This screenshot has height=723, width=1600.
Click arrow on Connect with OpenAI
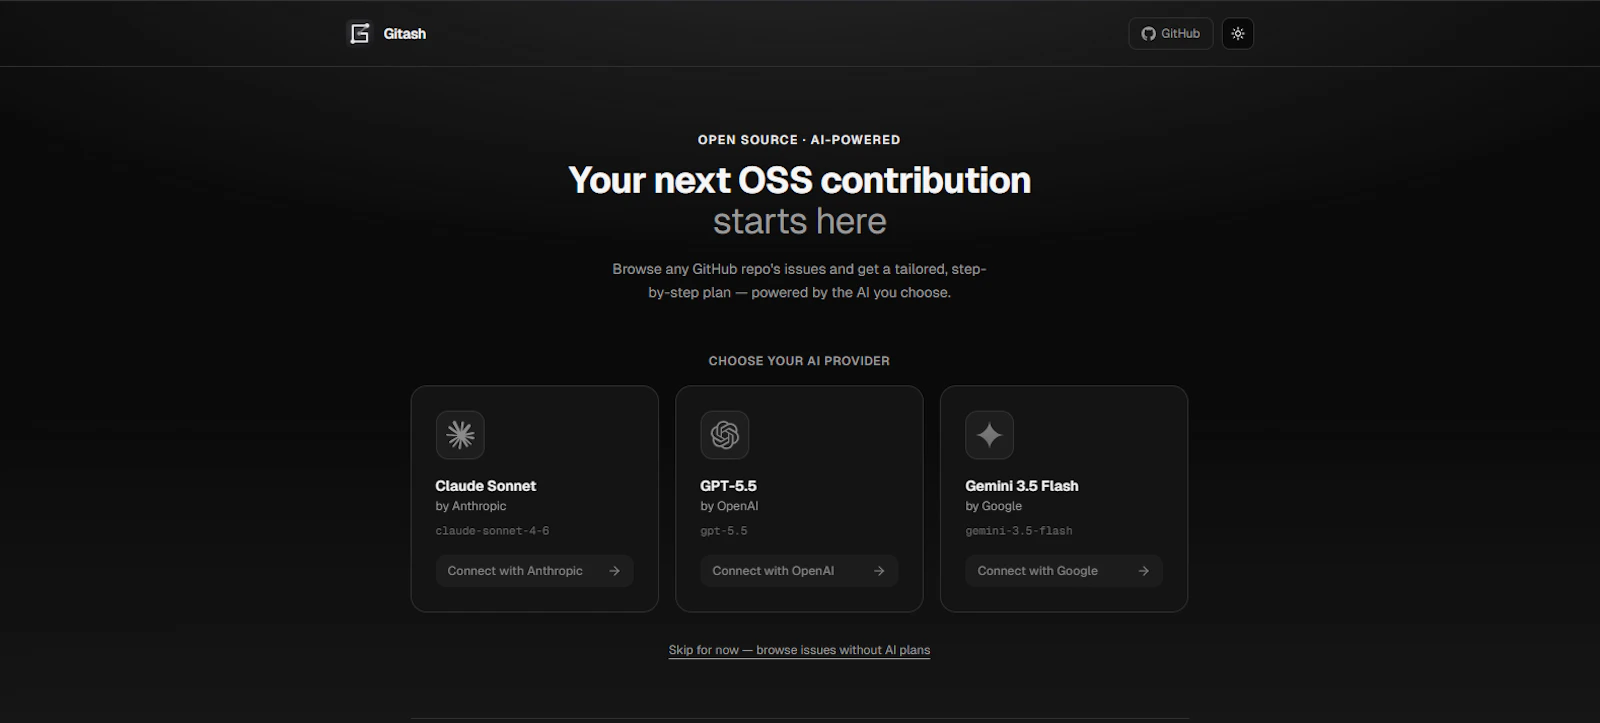(879, 571)
